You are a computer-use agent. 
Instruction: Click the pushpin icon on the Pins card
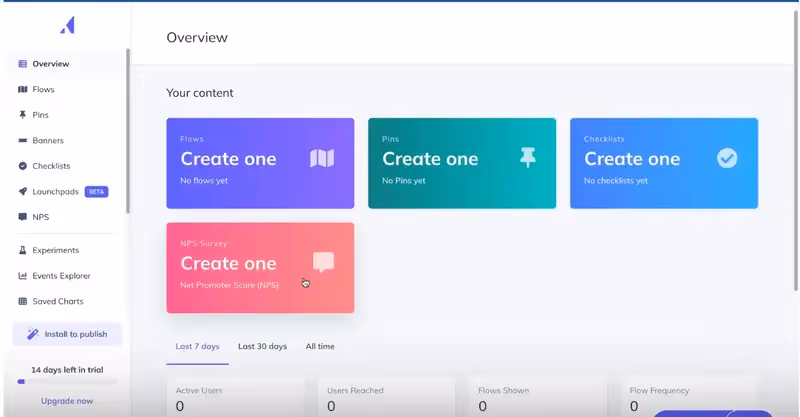[528, 158]
